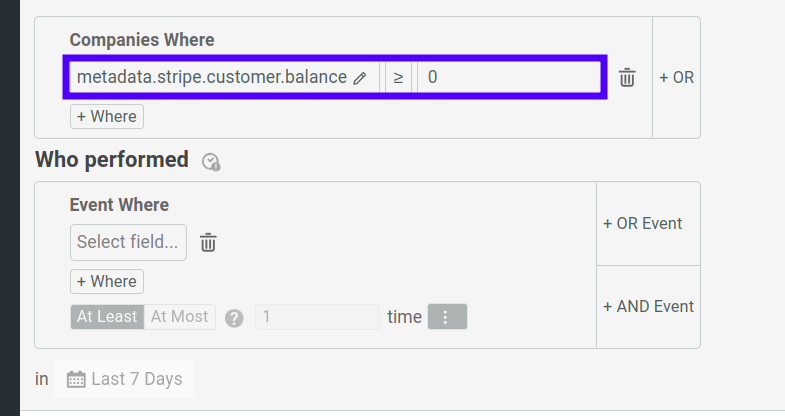Image resolution: width=785 pixels, height=416 pixels.
Task: Delete the Companies Where filter via trash icon
Action: (627, 78)
